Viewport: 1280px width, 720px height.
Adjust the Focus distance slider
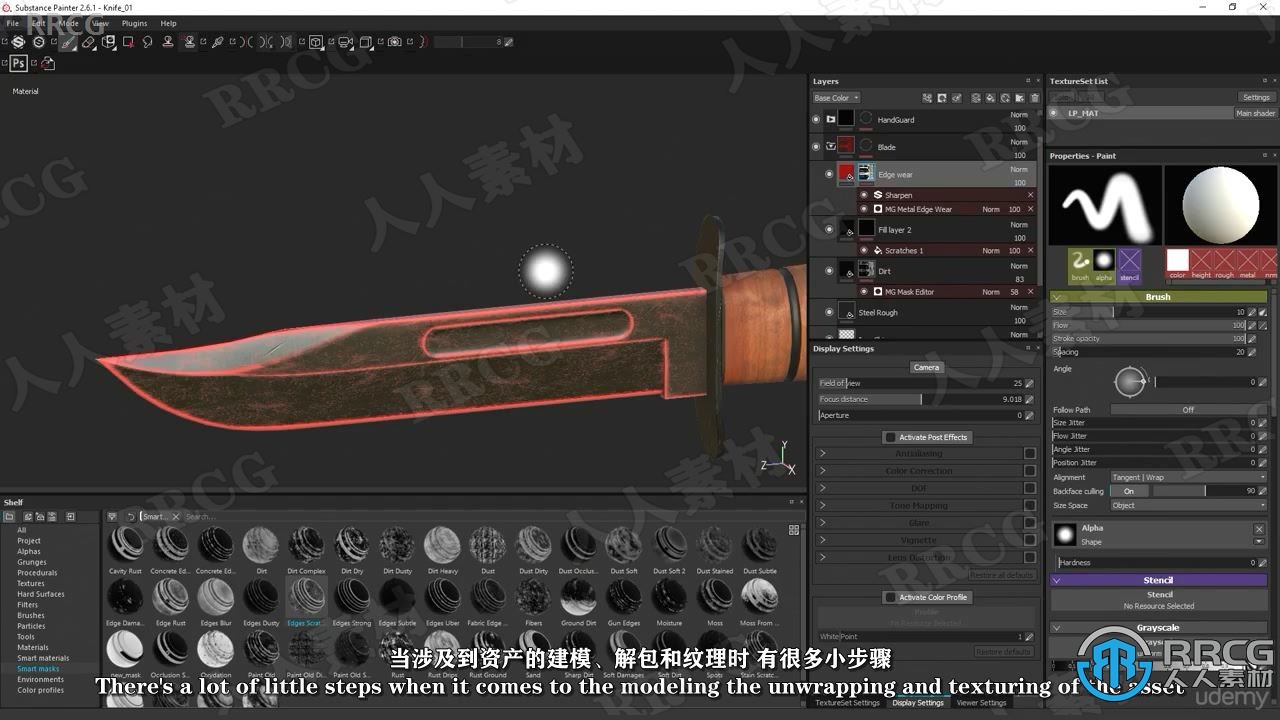pos(920,399)
